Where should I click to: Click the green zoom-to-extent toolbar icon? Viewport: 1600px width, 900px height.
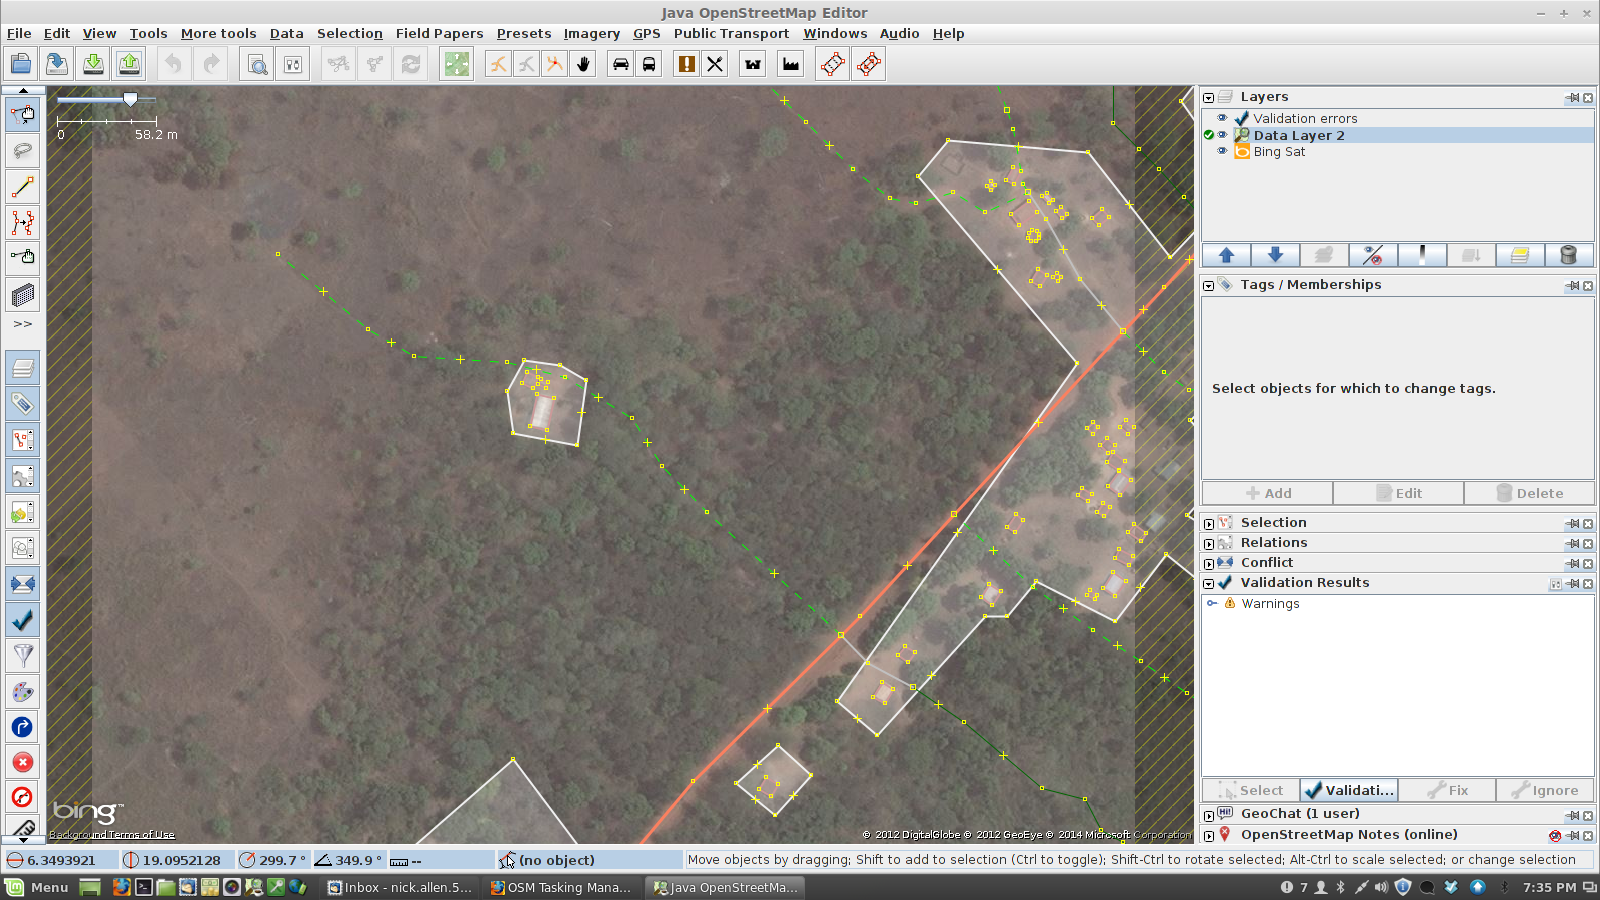coord(457,64)
